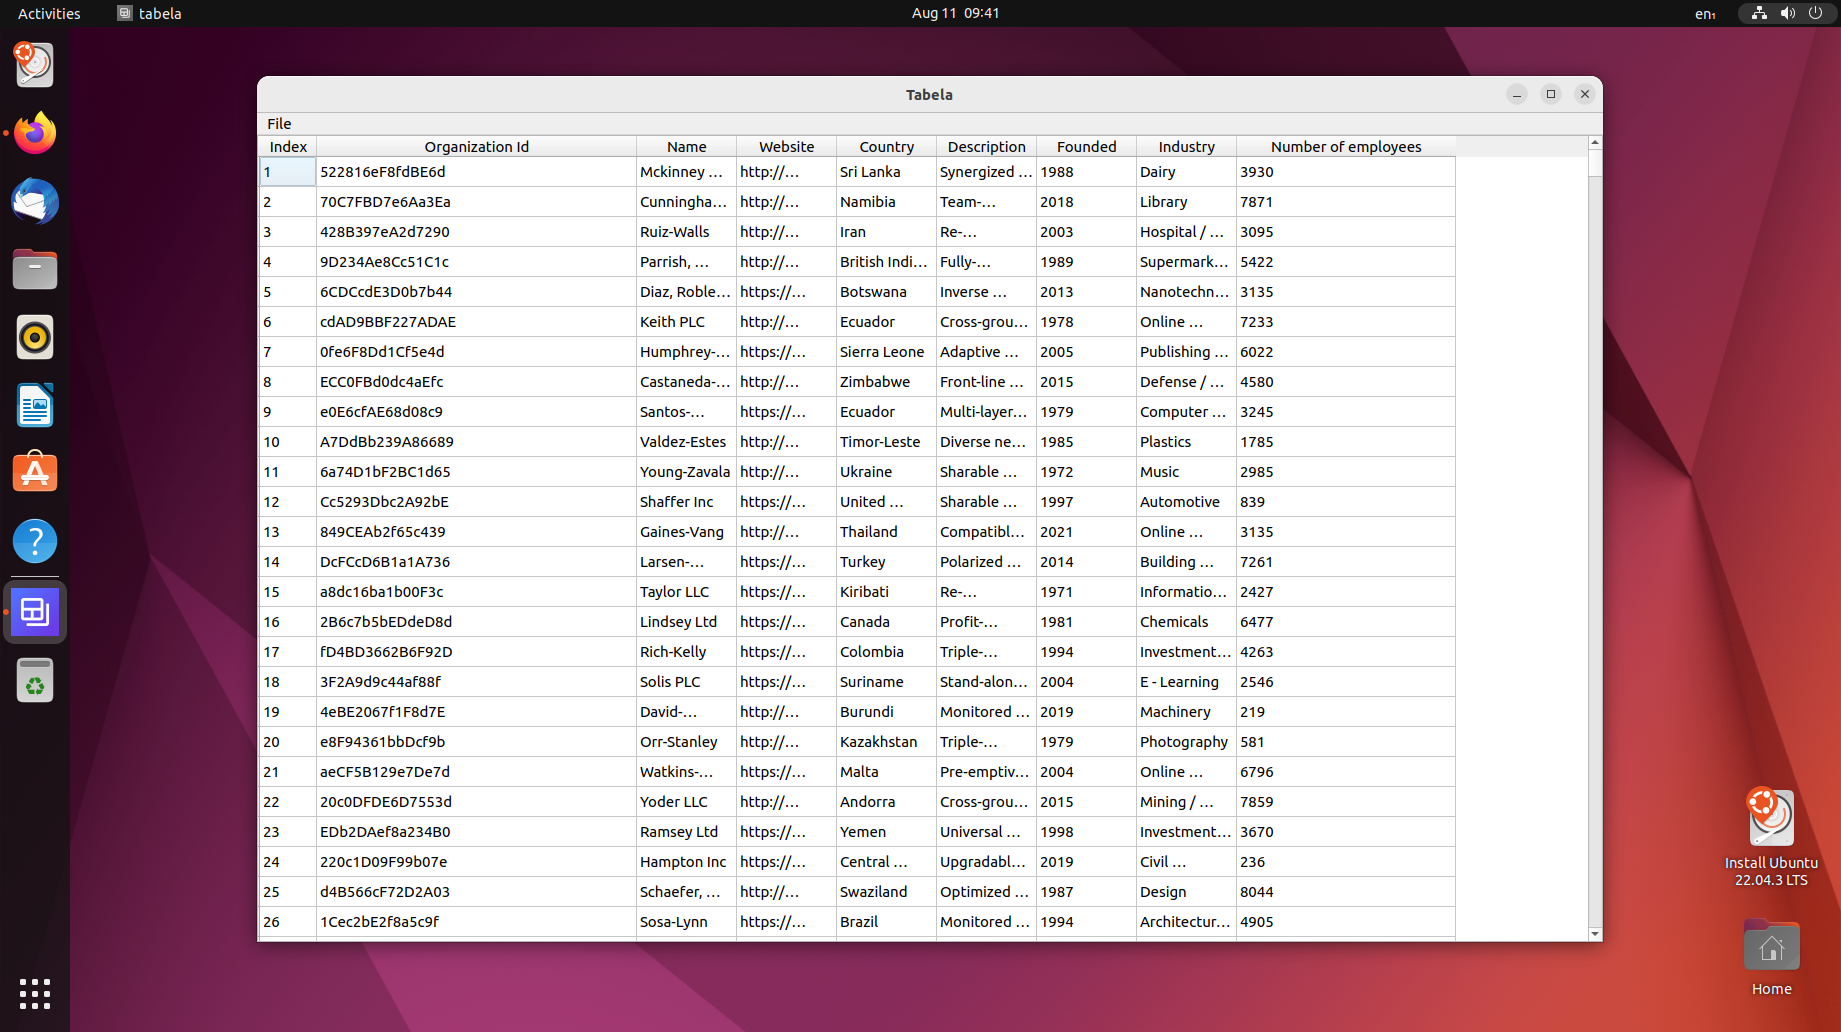Screen dimensions: 1841x1032
Task: Sort by Number of employees column
Action: click(1345, 146)
